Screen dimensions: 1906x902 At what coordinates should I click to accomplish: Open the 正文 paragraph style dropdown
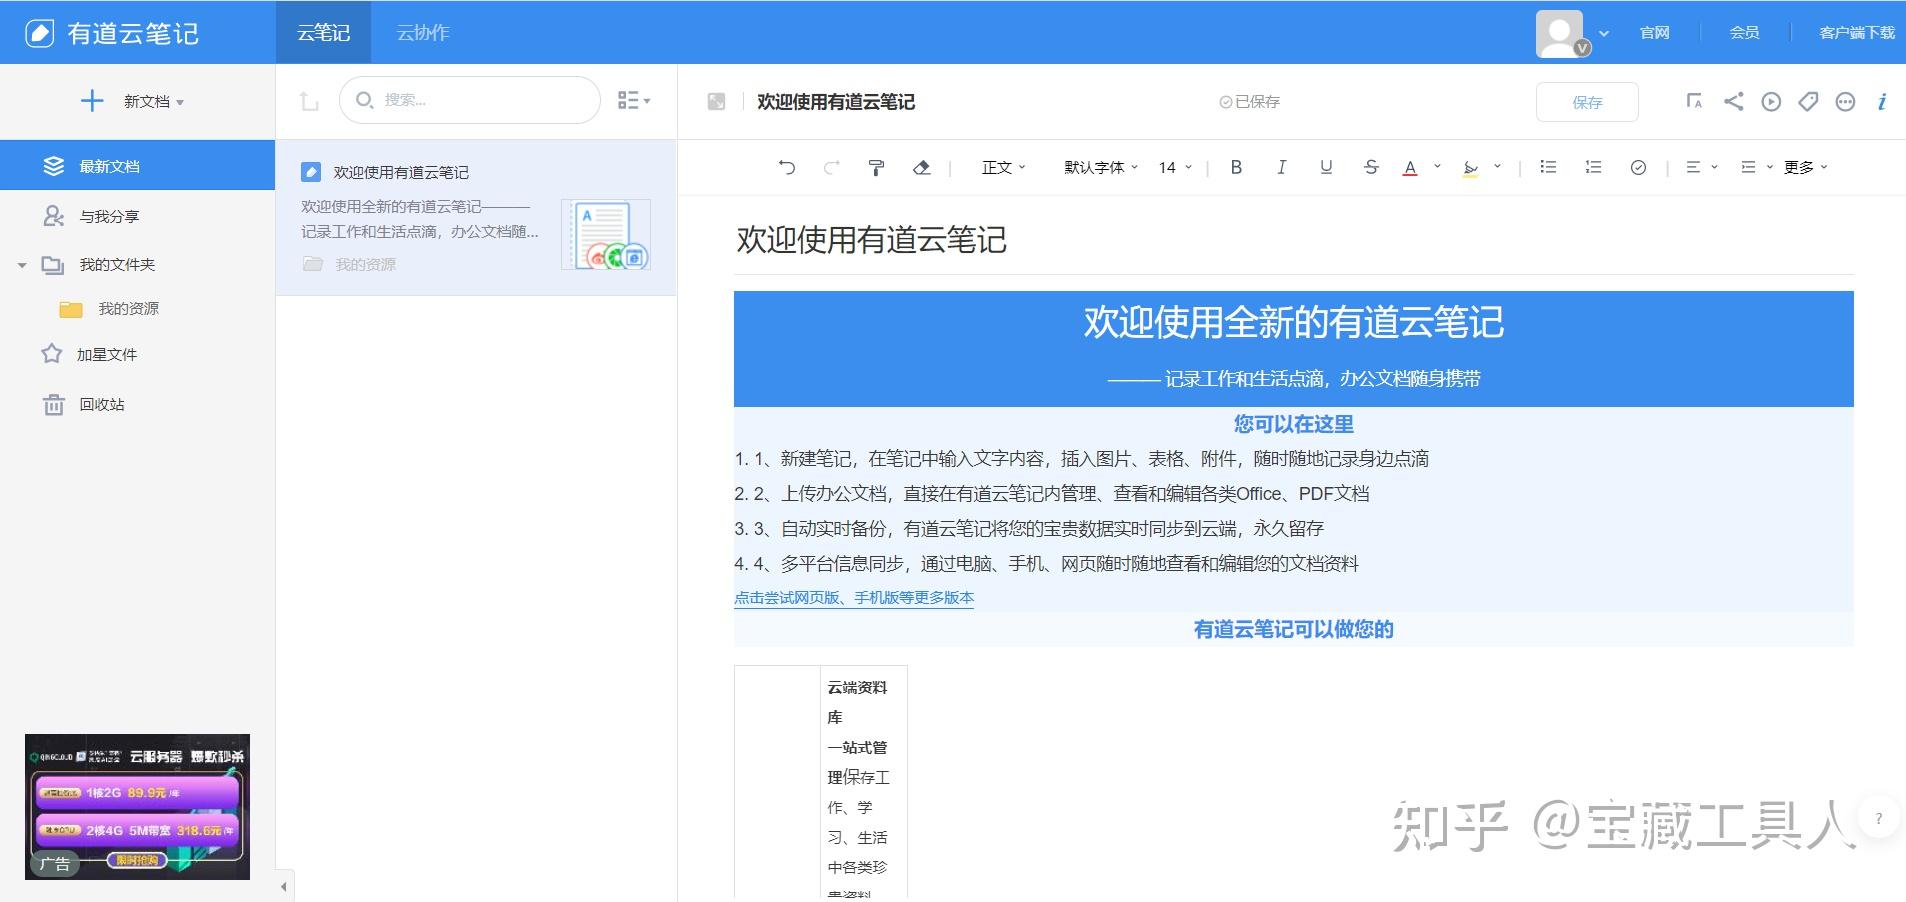pyautogui.click(x=1003, y=167)
